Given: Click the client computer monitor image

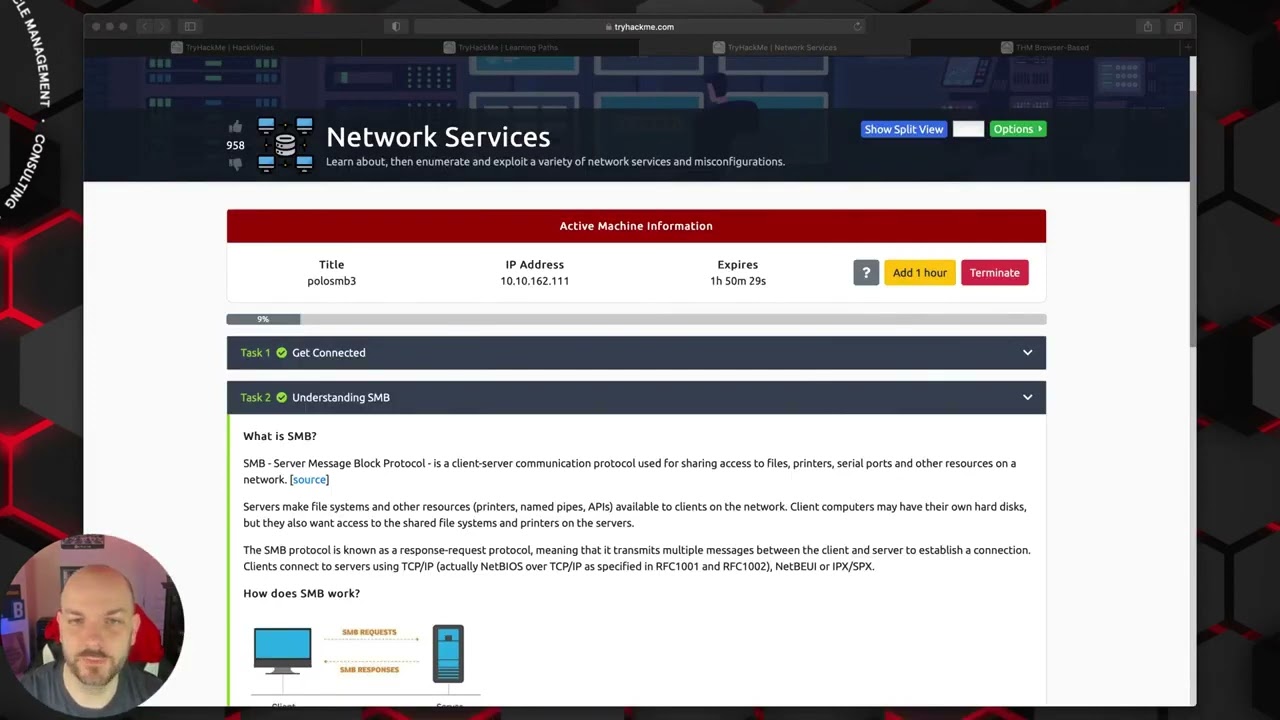Looking at the screenshot, I should pos(282,652).
